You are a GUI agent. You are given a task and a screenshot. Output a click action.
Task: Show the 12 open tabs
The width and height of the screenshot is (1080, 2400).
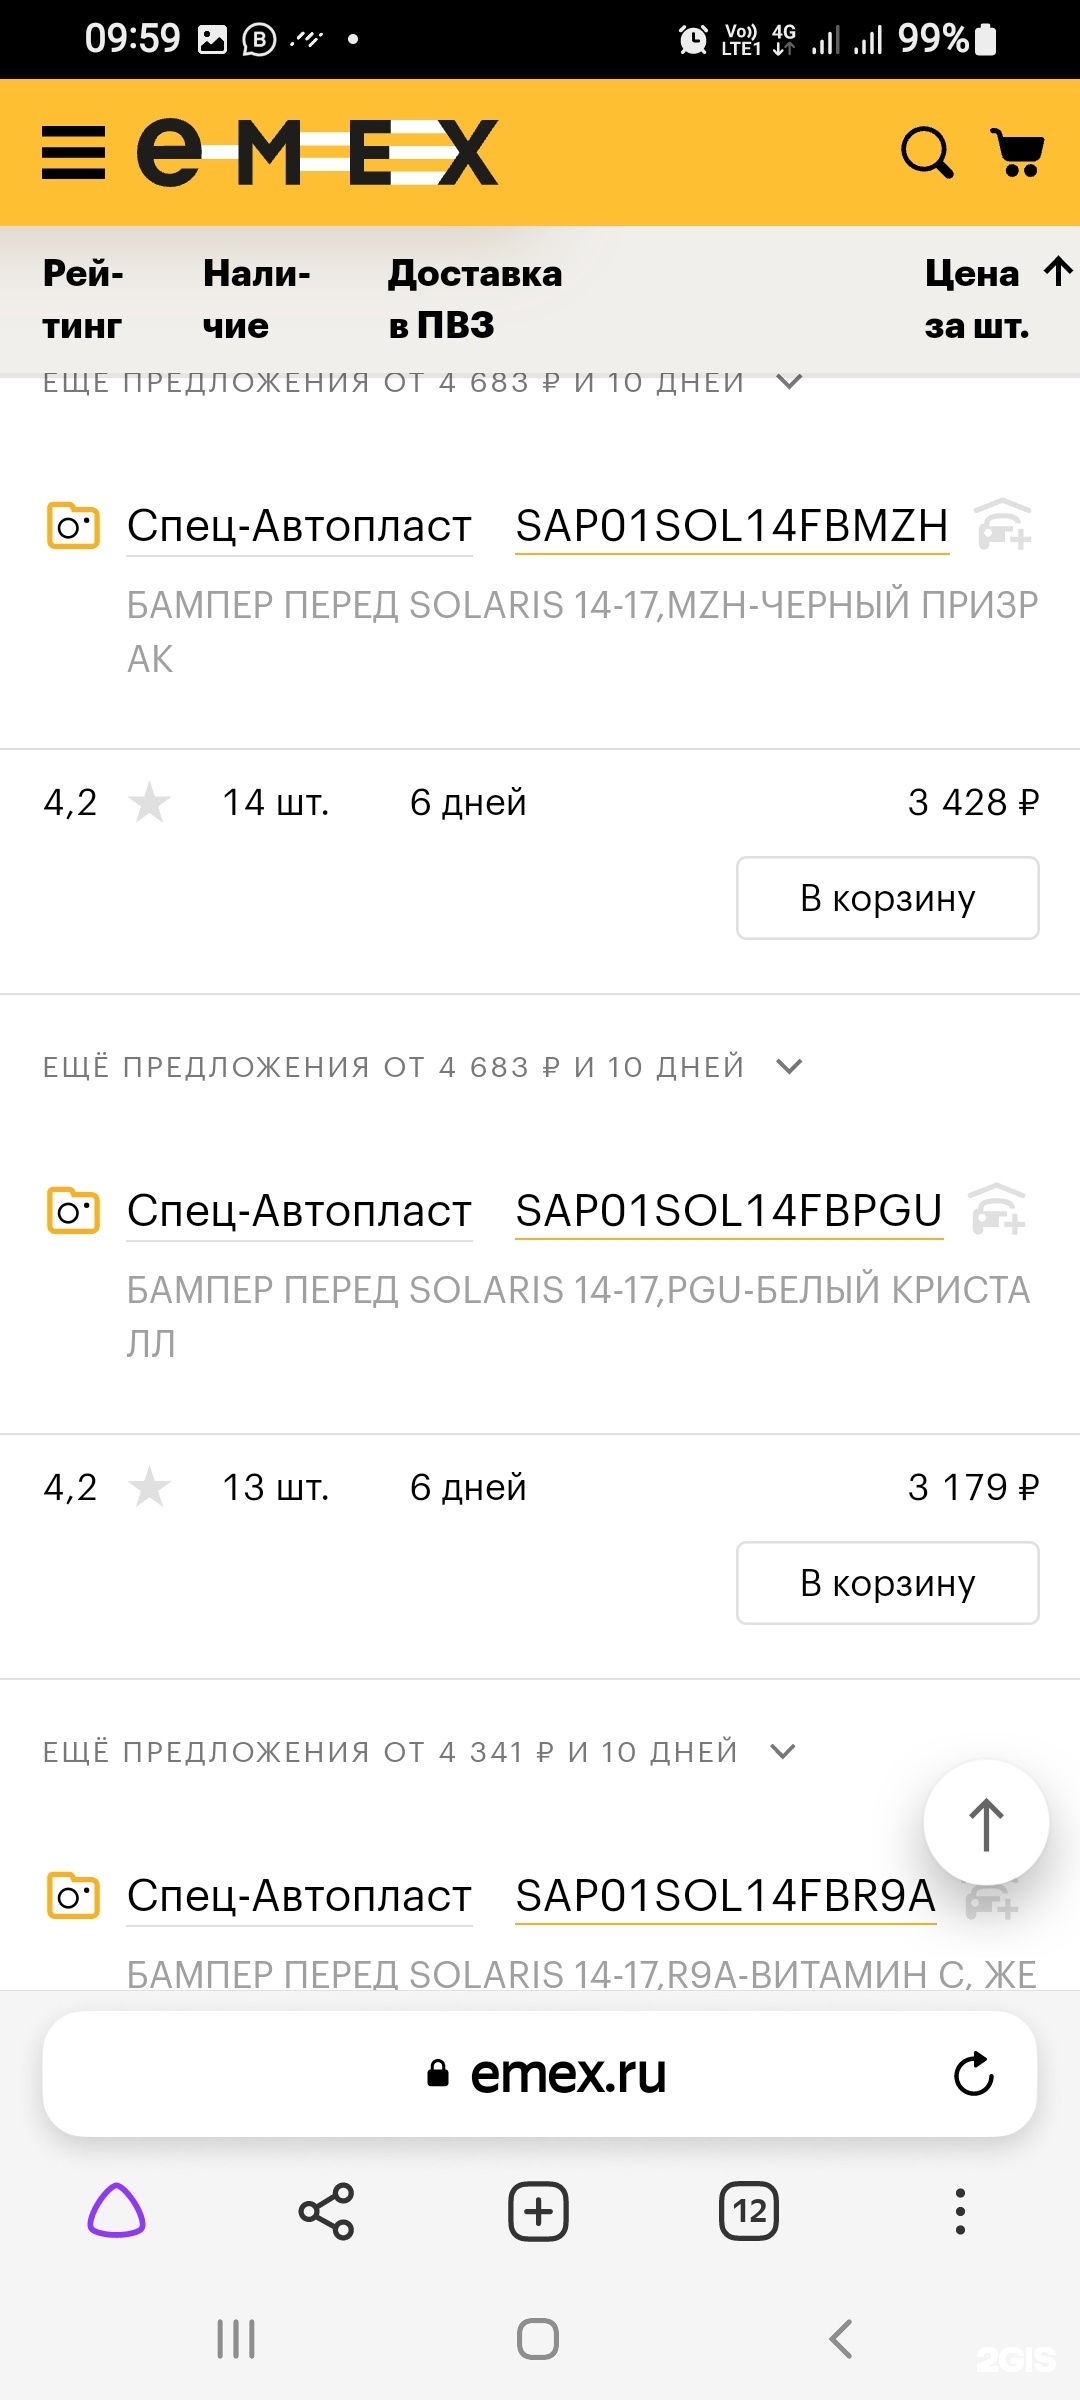click(749, 2211)
